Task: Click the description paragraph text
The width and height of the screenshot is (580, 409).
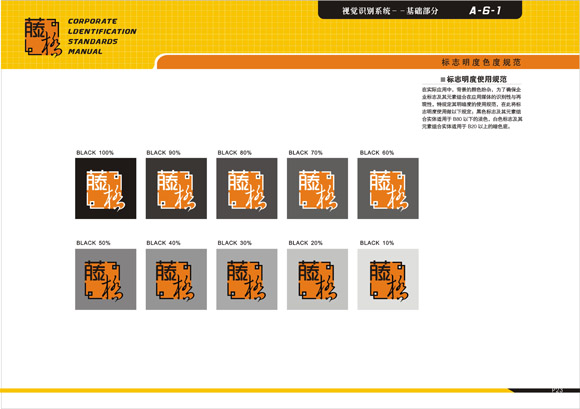Action: pos(472,108)
